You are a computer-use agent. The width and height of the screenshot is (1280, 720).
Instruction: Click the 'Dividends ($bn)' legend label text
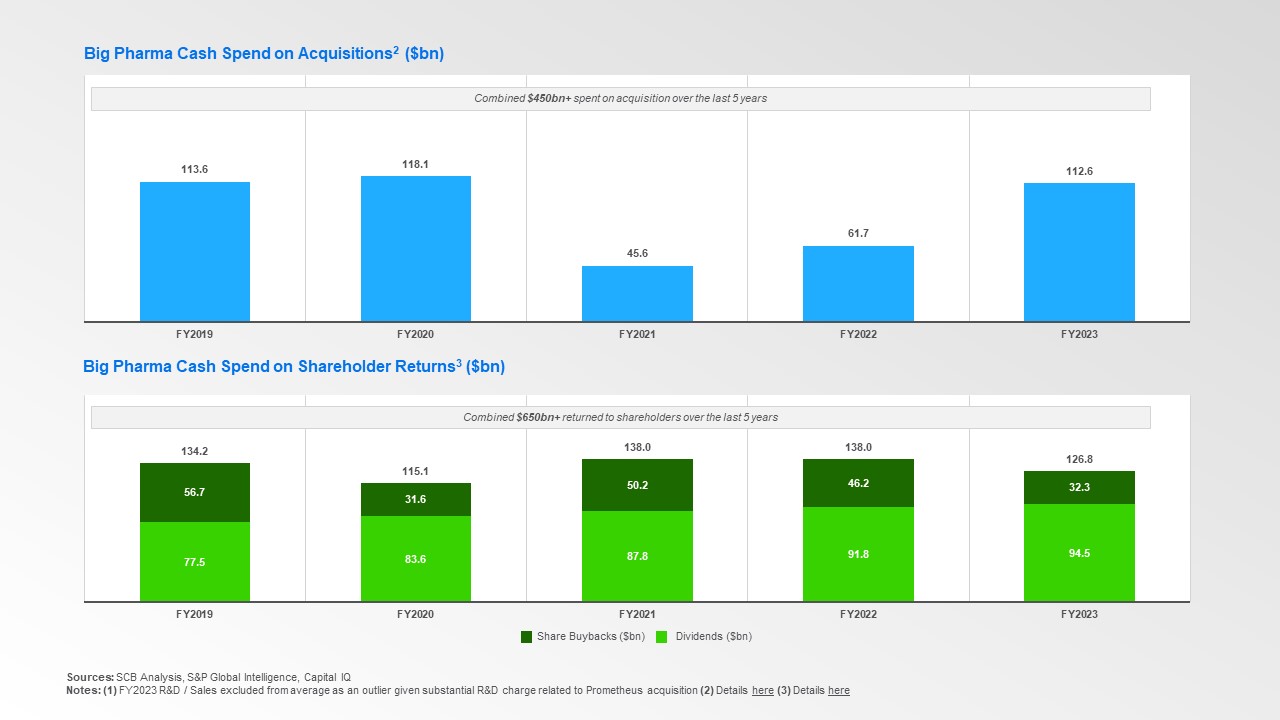713,637
